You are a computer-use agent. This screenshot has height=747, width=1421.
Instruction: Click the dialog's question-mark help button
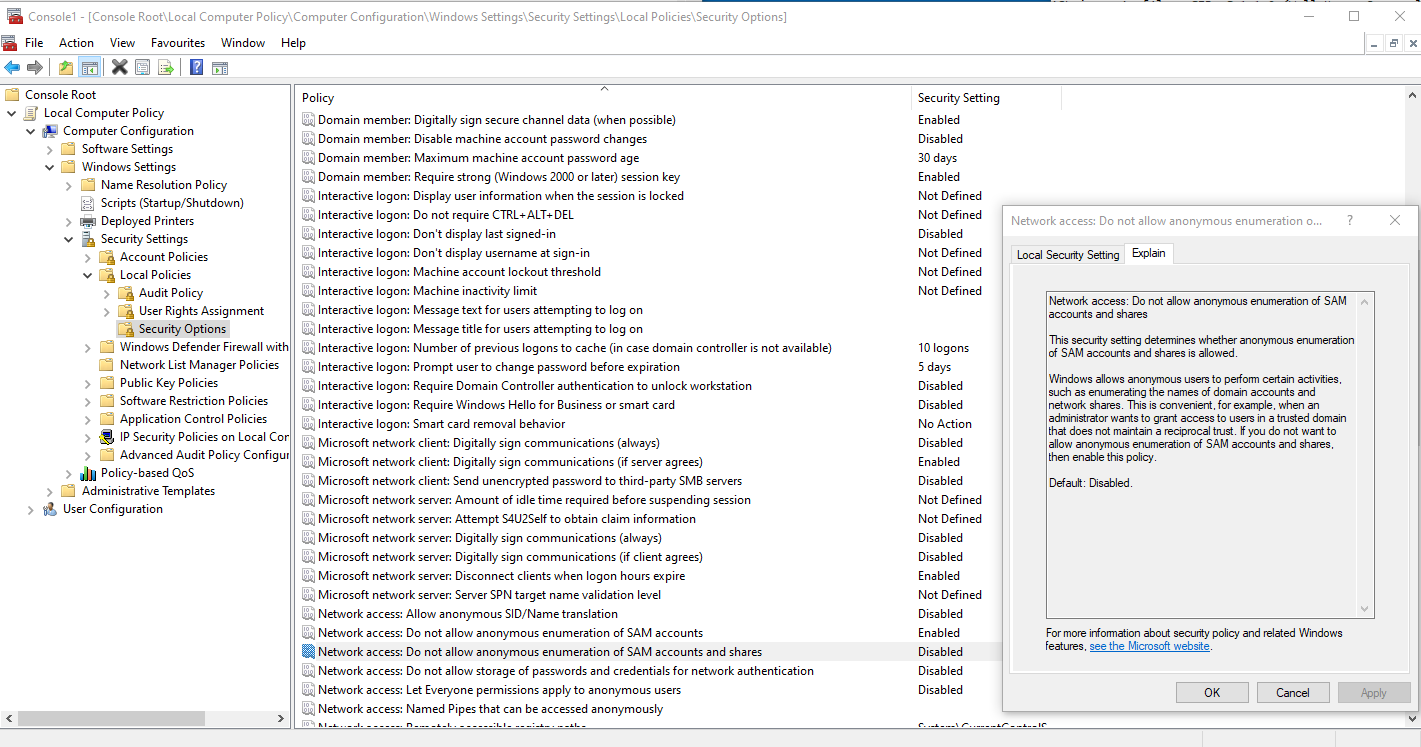1349,221
